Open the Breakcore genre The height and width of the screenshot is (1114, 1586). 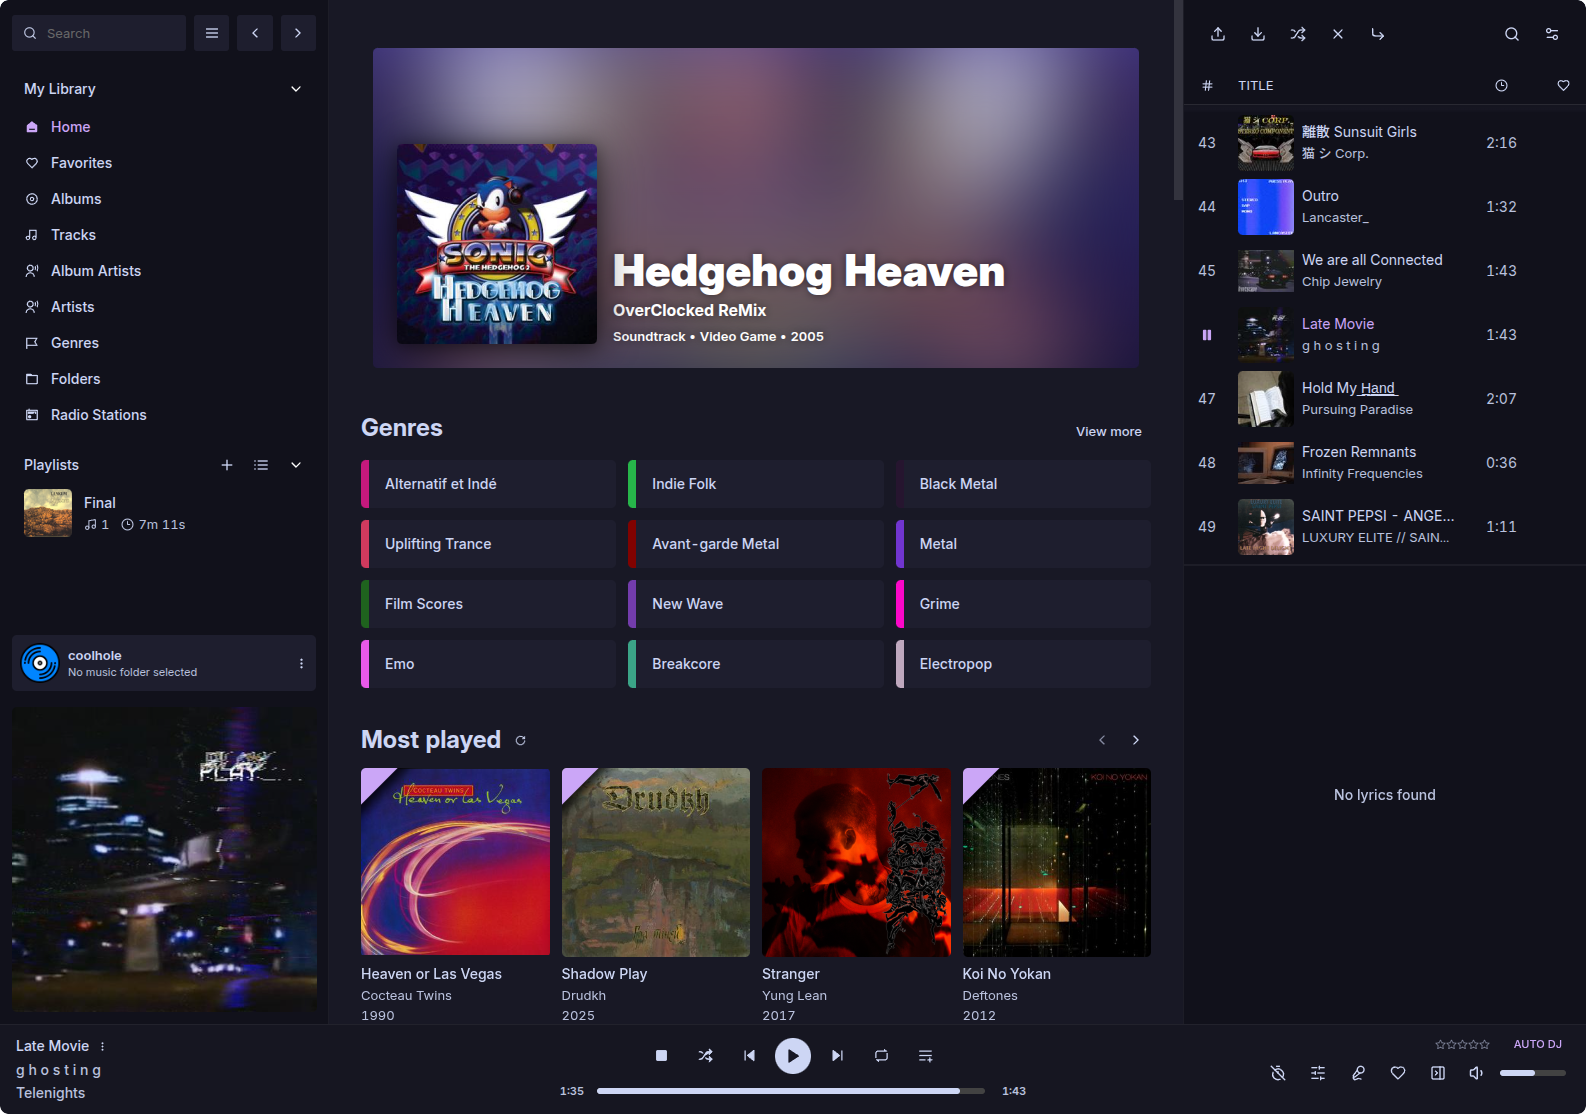[756, 664]
